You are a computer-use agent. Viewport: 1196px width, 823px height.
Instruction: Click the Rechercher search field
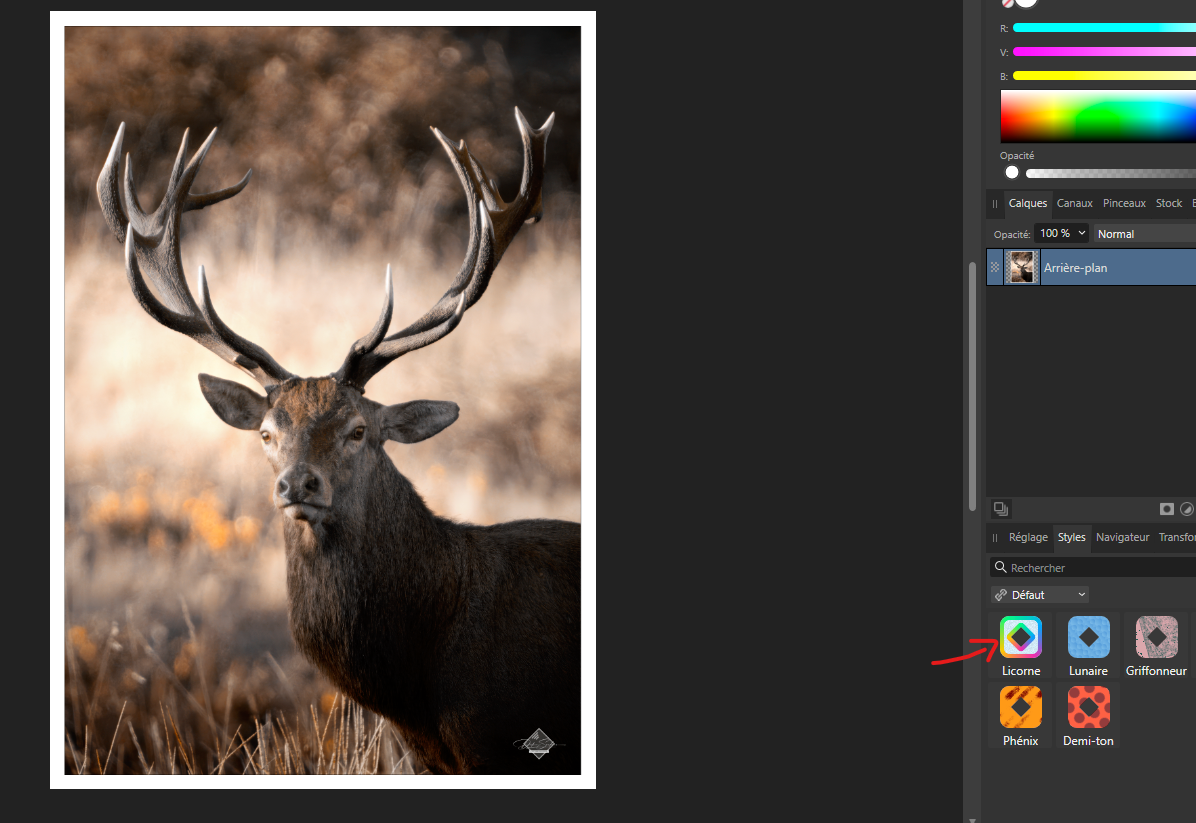tap(1093, 567)
